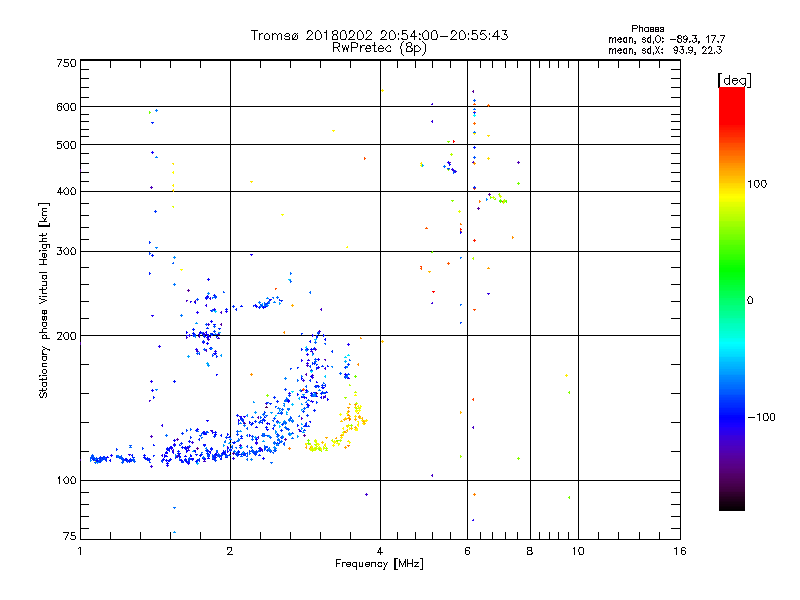The height and width of the screenshot is (600, 800).
Task: Click the mean, sd,X statistics line
Action: (x=665, y=50)
